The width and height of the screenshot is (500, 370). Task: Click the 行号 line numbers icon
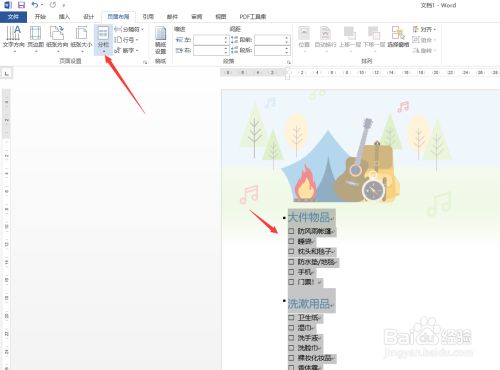click(x=118, y=40)
